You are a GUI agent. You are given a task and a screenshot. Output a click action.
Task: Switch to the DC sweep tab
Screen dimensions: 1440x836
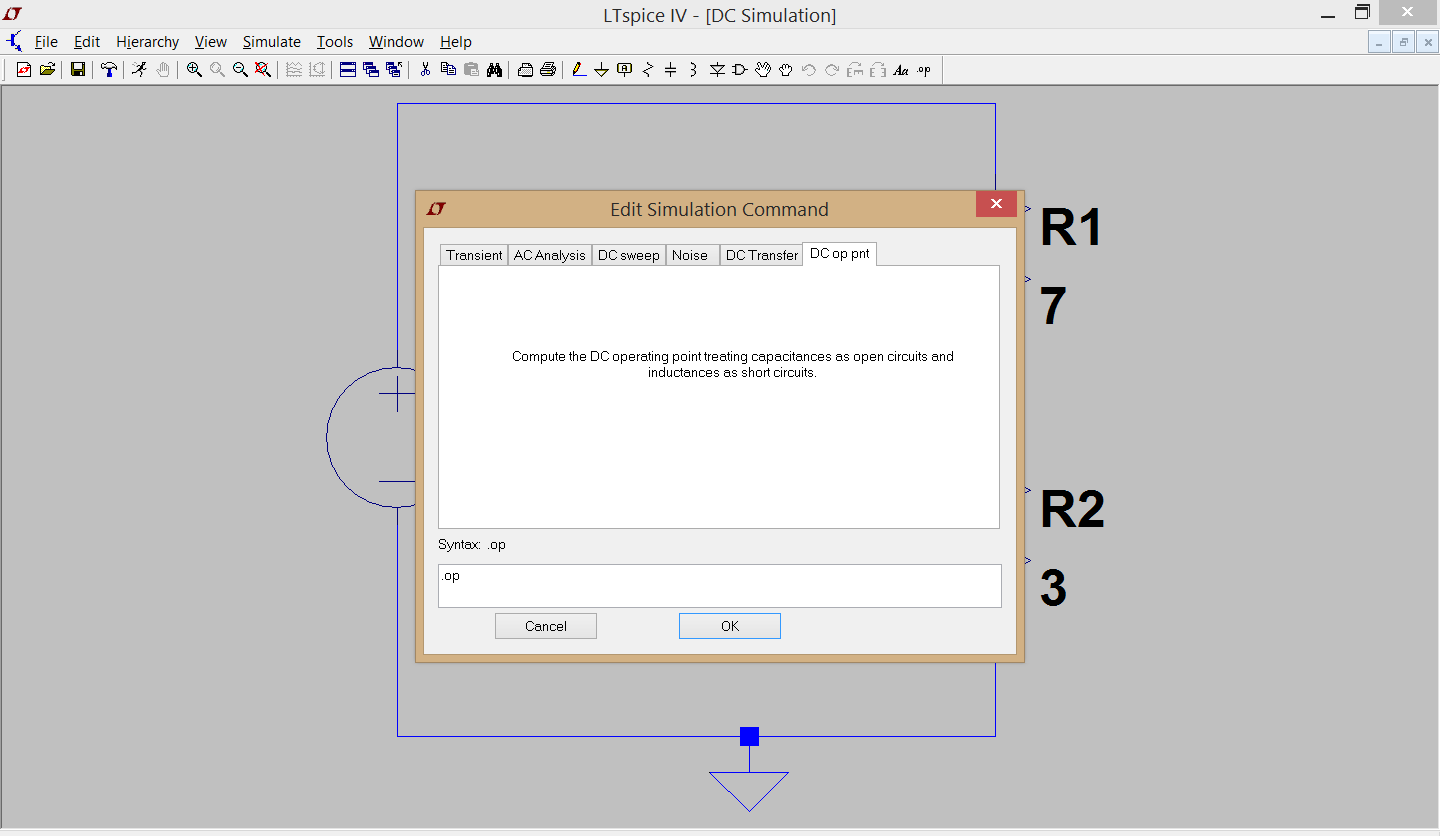click(x=629, y=255)
